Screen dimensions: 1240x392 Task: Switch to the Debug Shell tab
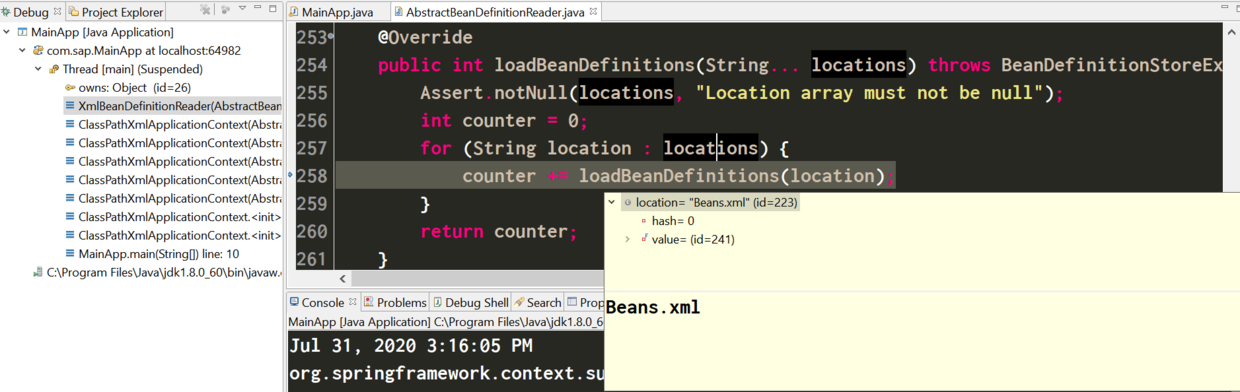click(470, 302)
